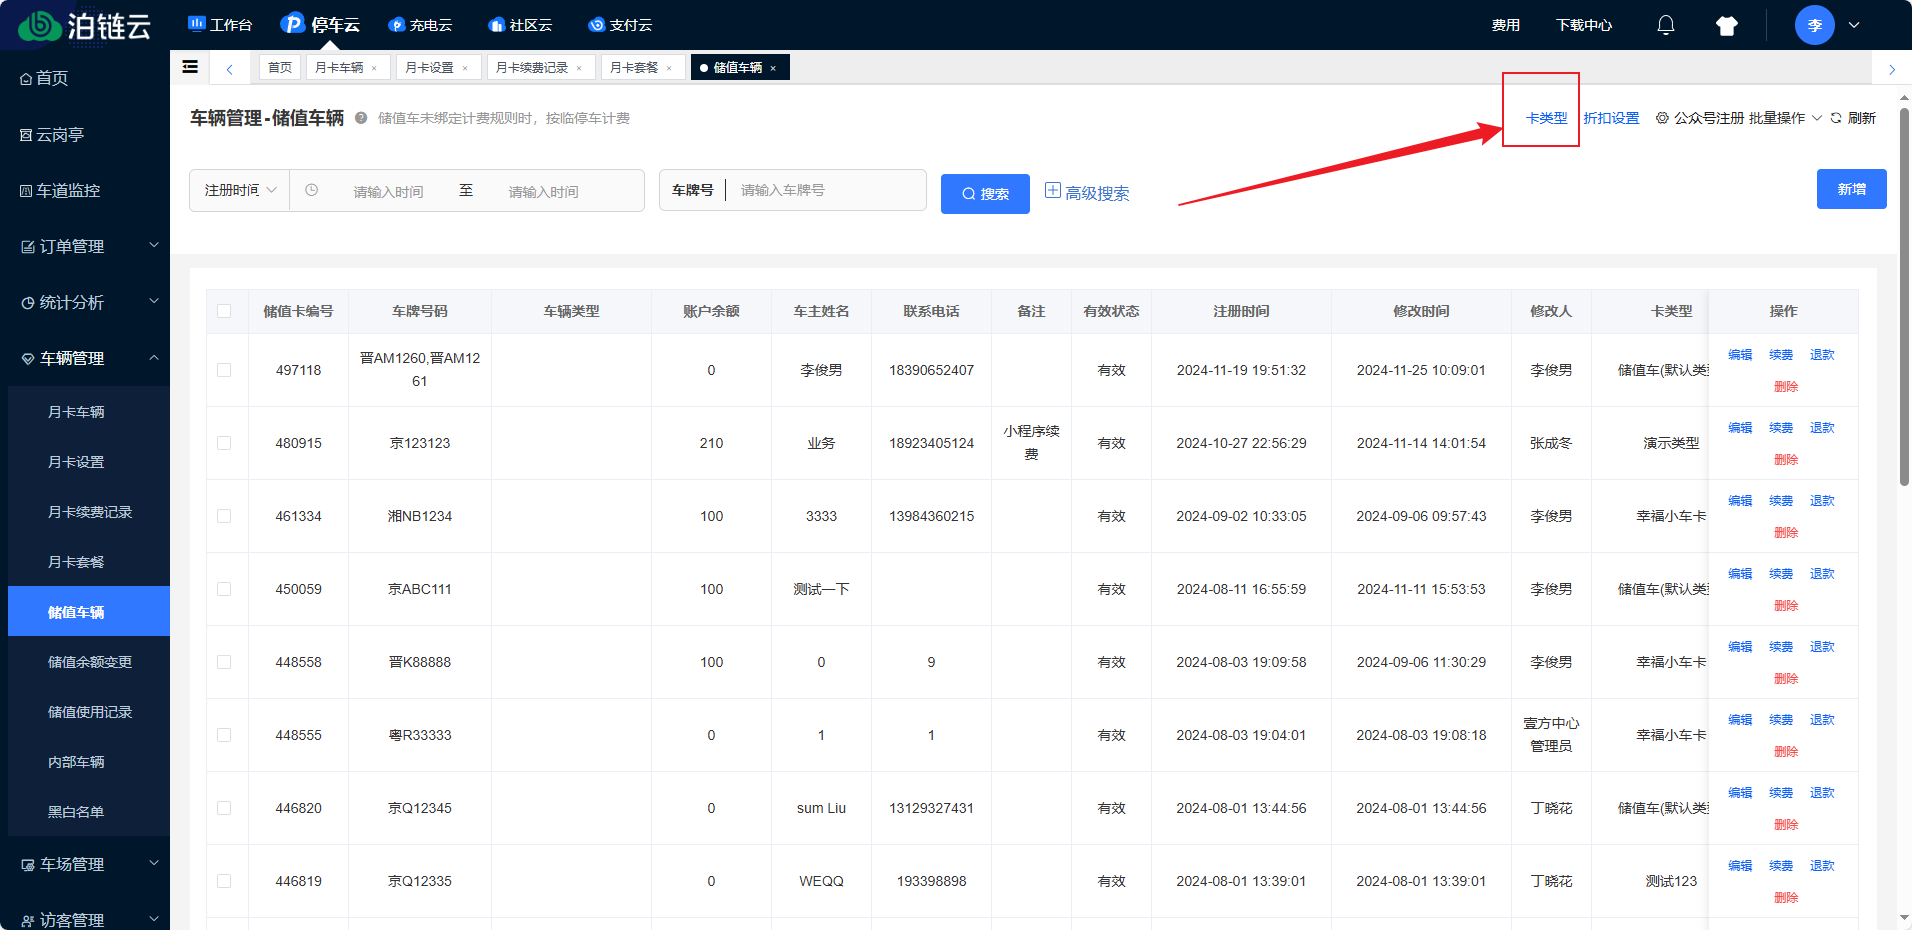Open the user account dropdown arrow

point(1854,25)
